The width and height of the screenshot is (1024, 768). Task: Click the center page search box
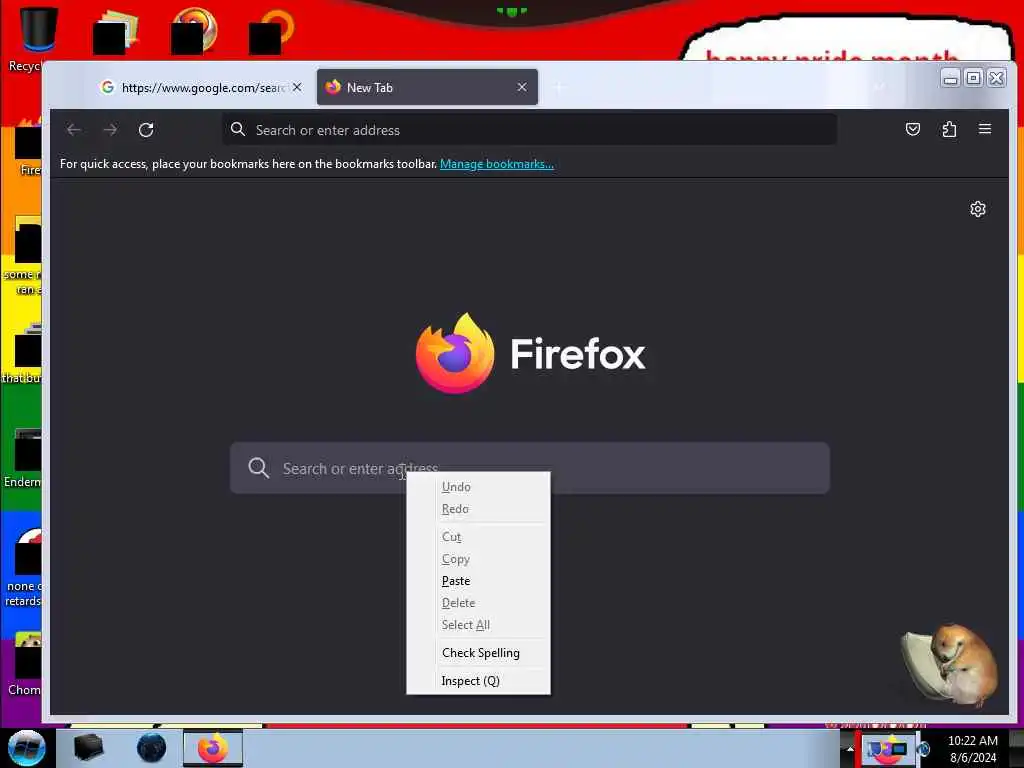(x=530, y=468)
